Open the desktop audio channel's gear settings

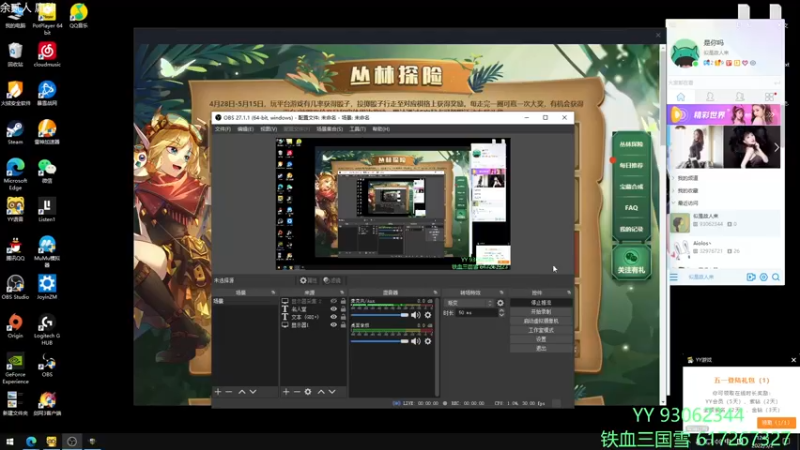428,341
